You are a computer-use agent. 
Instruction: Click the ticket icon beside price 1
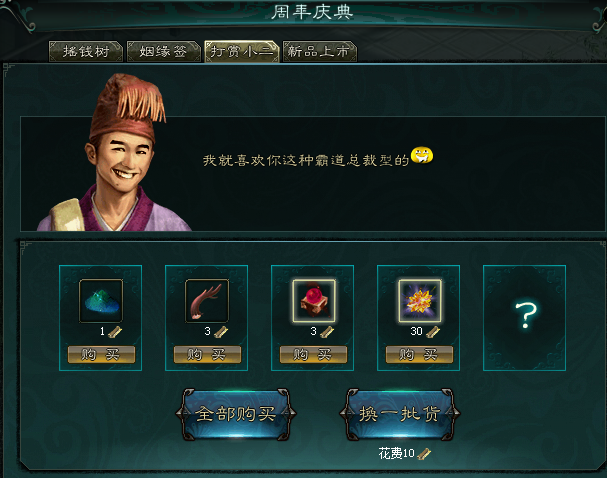[115, 332]
